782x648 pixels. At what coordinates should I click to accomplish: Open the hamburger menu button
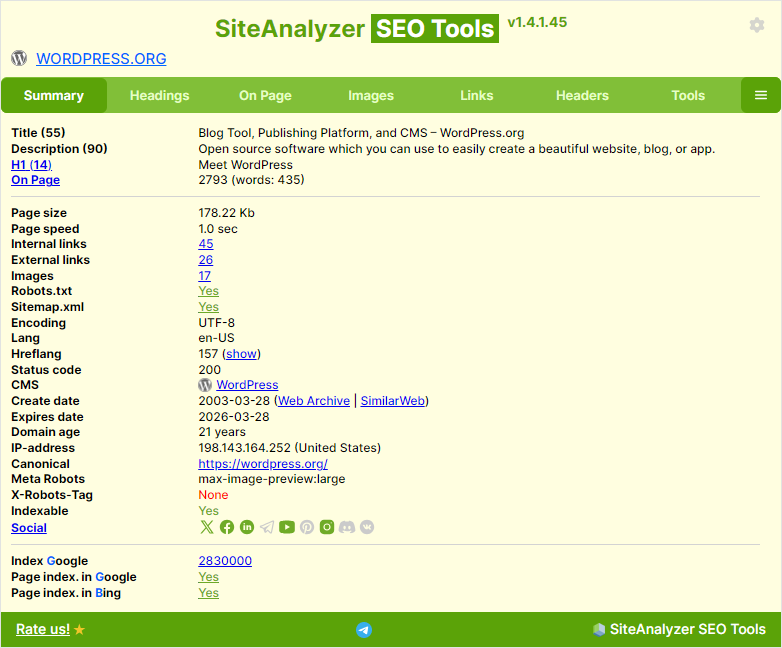pos(761,95)
